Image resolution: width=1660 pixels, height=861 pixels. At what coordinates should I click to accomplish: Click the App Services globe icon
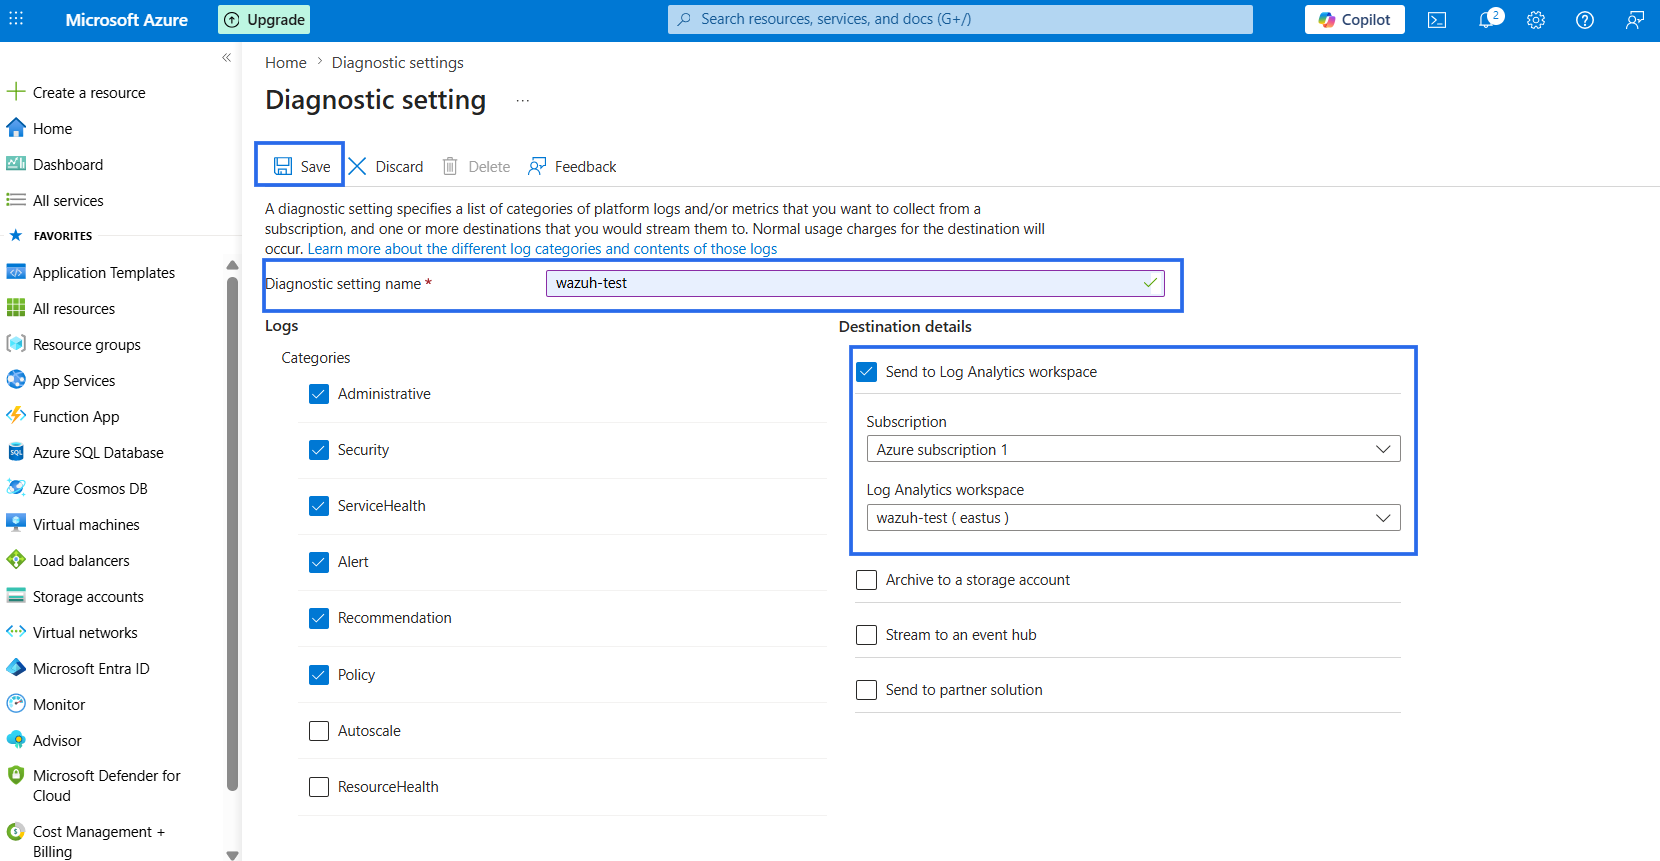pos(16,380)
